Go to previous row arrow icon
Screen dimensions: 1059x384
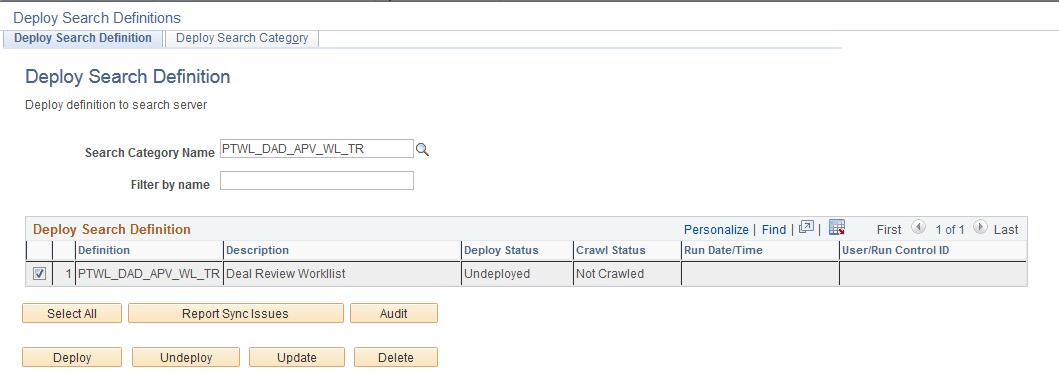coord(918,227)
